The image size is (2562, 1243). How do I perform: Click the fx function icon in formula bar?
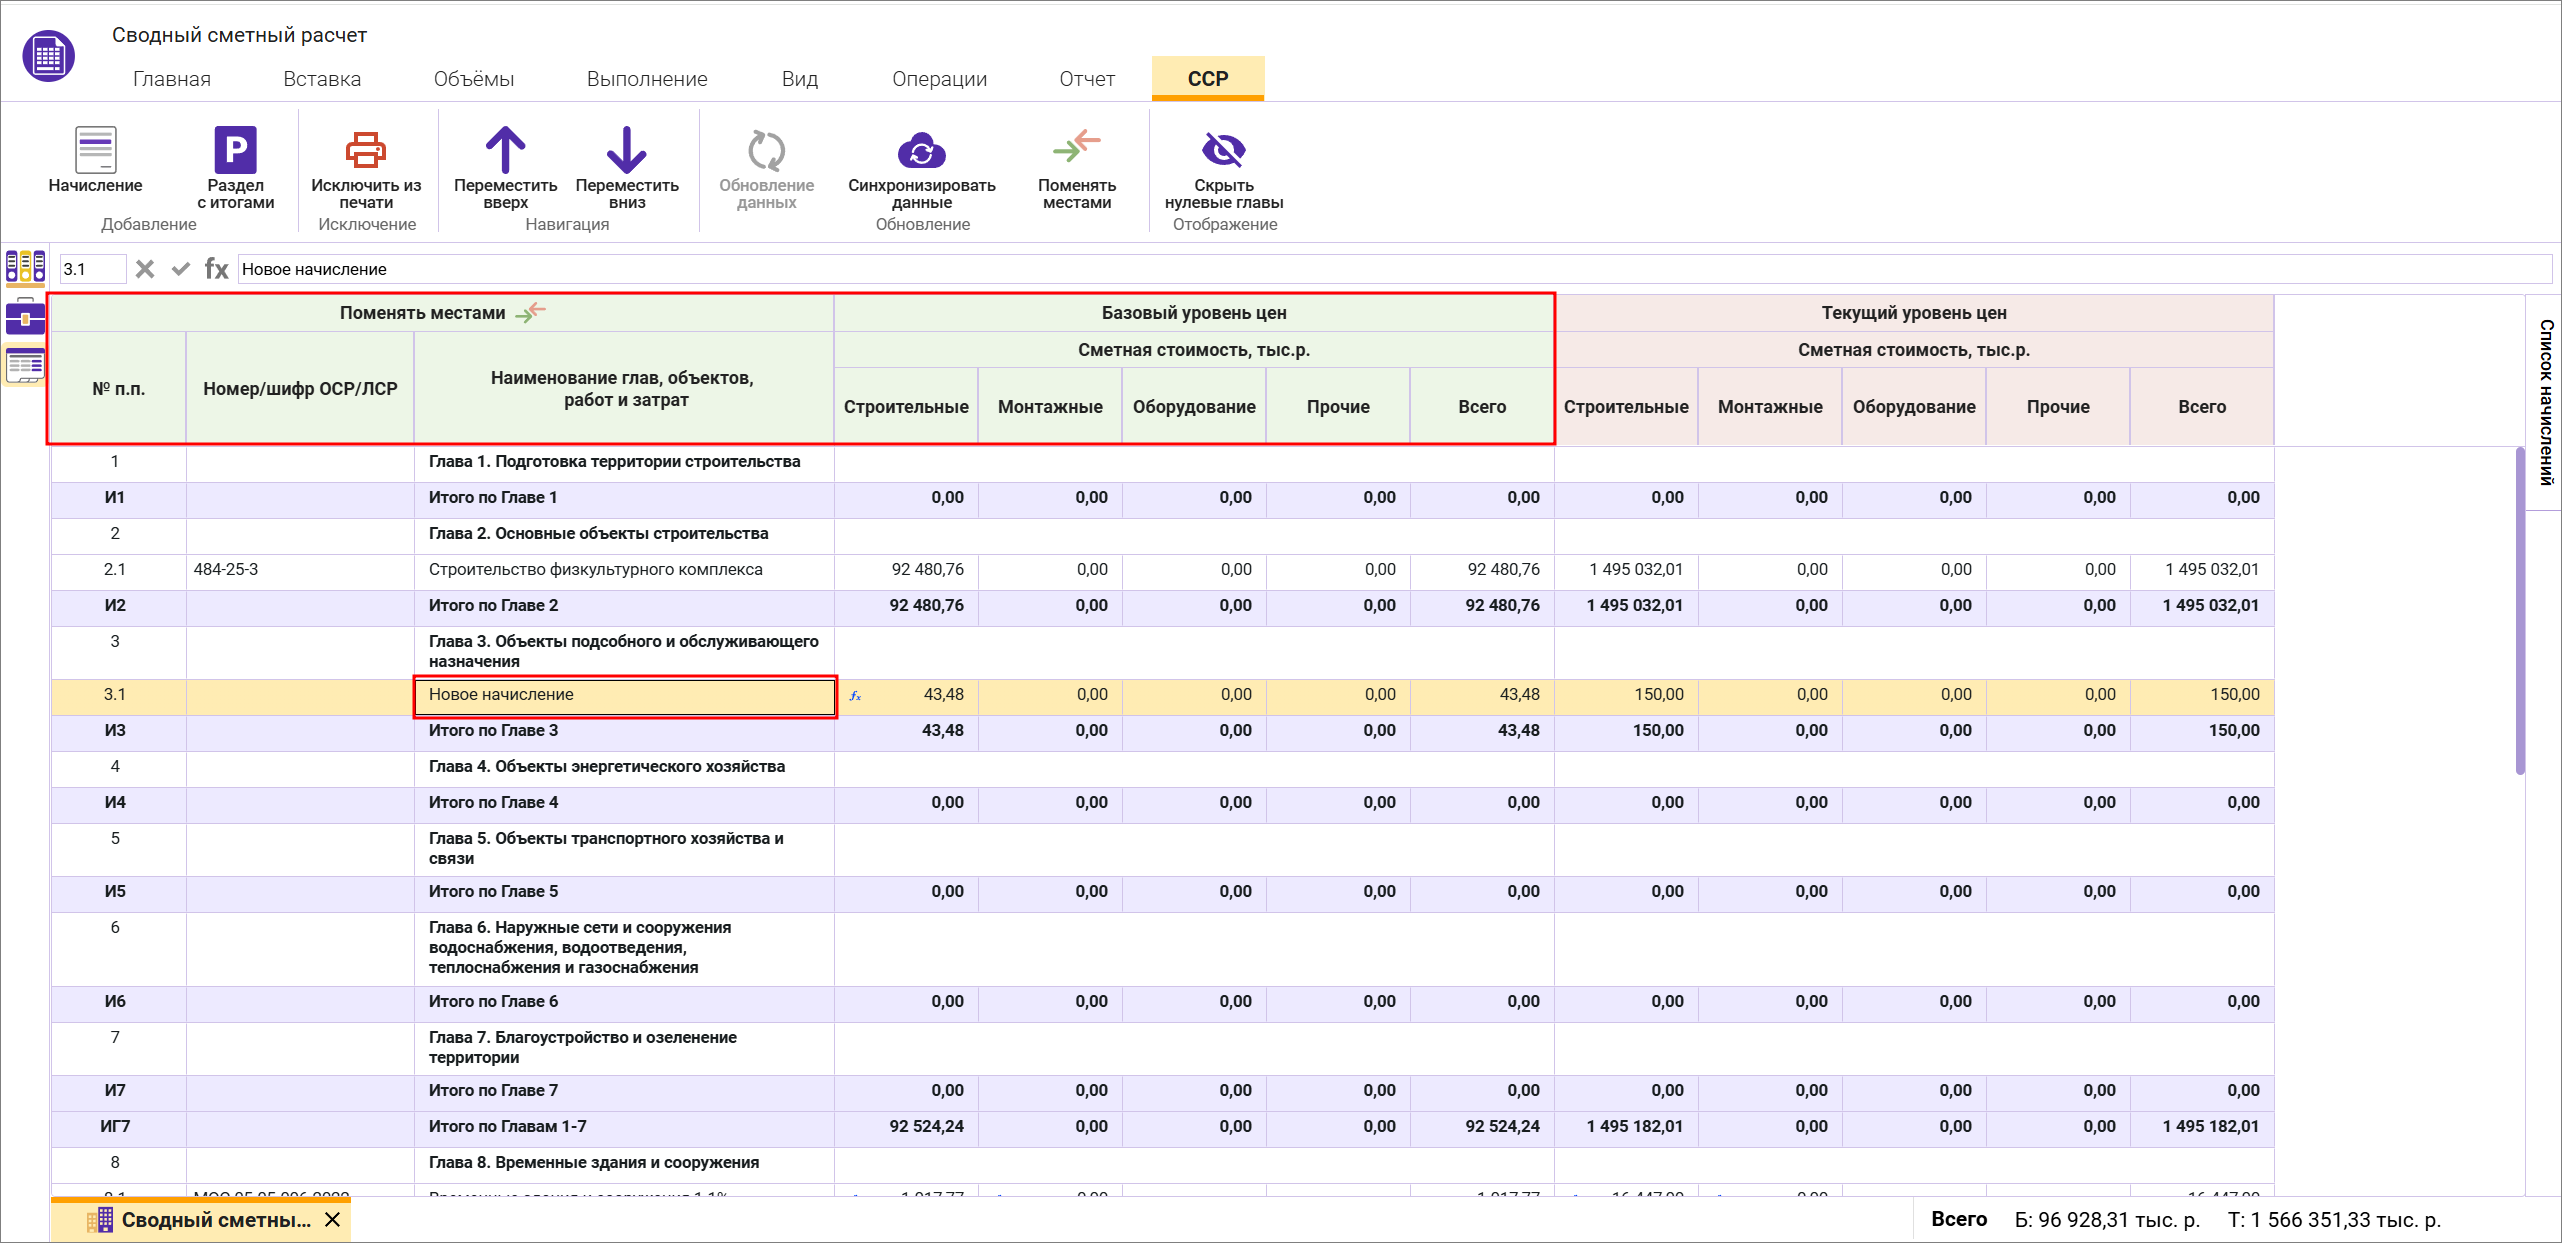click(216, 269)
